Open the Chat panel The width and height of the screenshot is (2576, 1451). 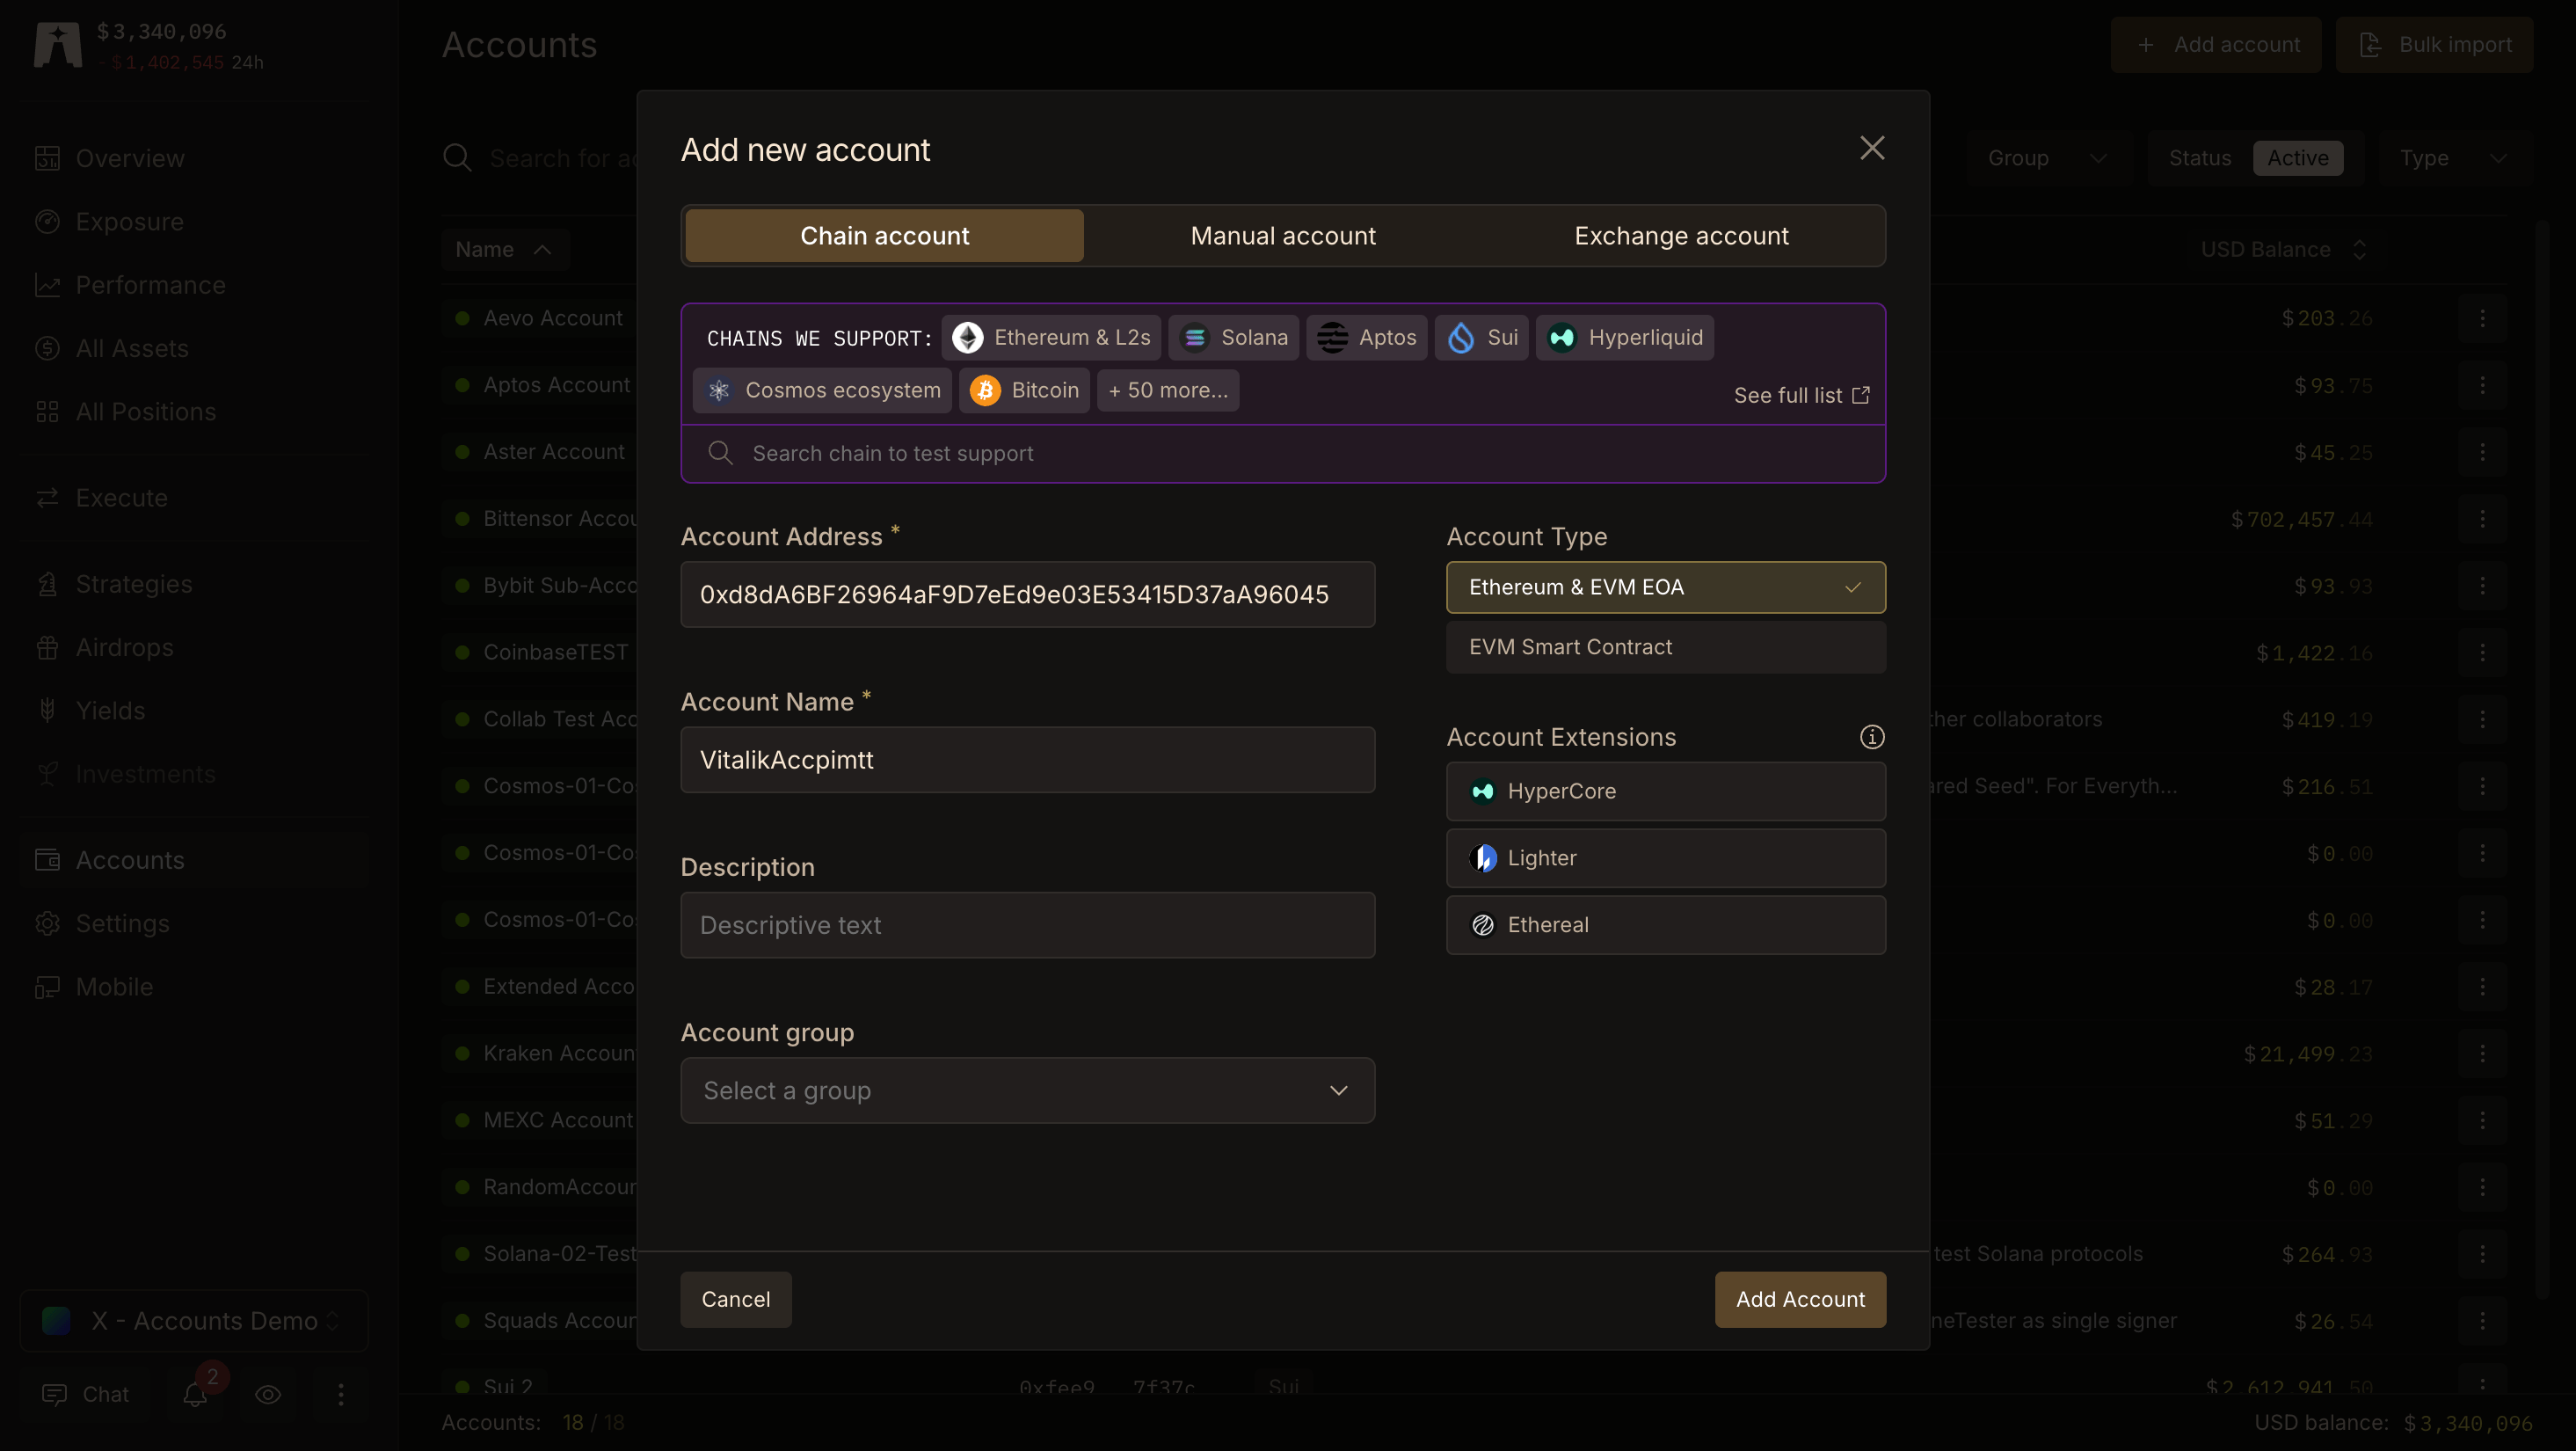(85, 1394)
